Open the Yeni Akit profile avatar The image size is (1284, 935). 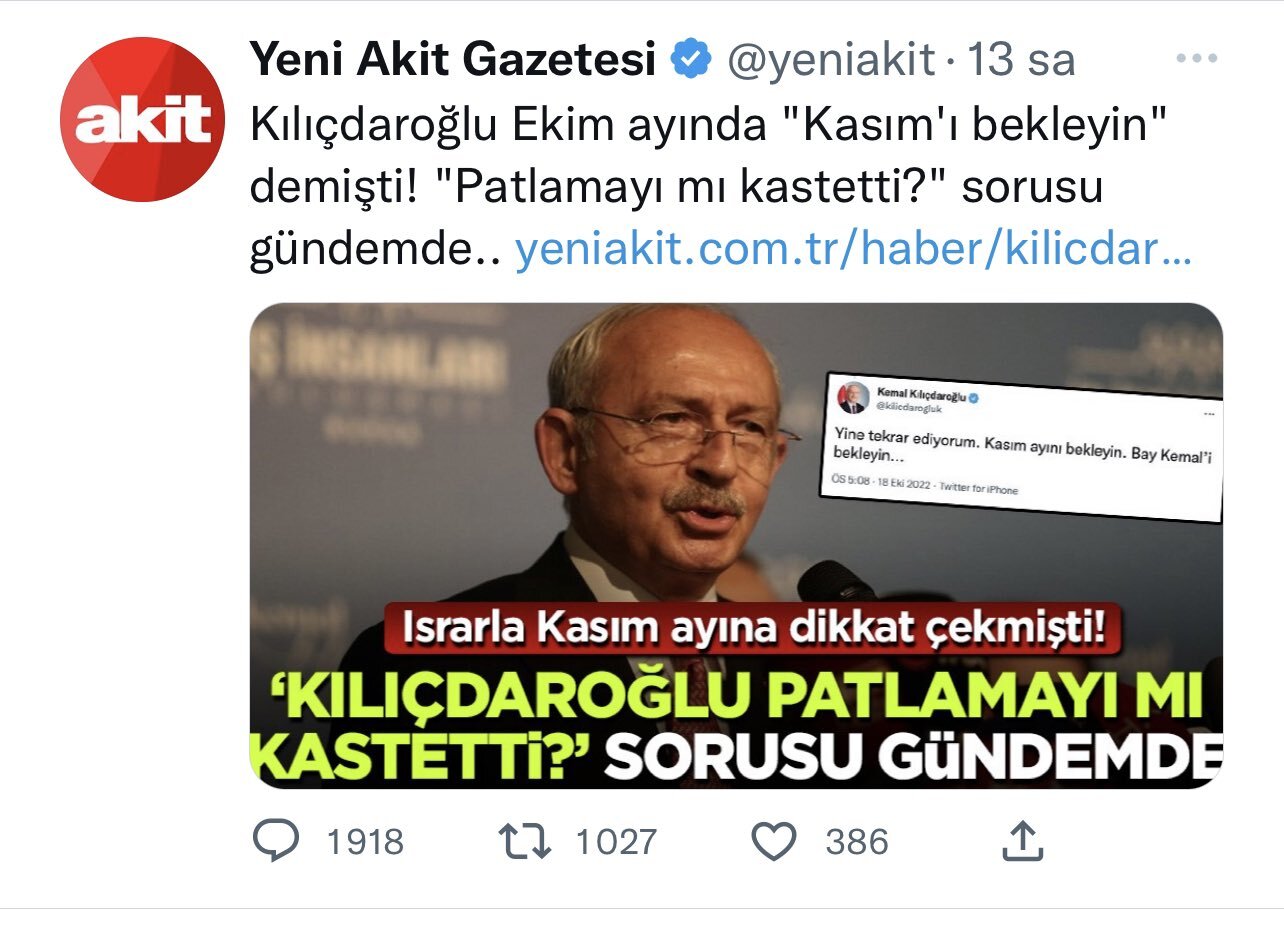tap(142, 120)
